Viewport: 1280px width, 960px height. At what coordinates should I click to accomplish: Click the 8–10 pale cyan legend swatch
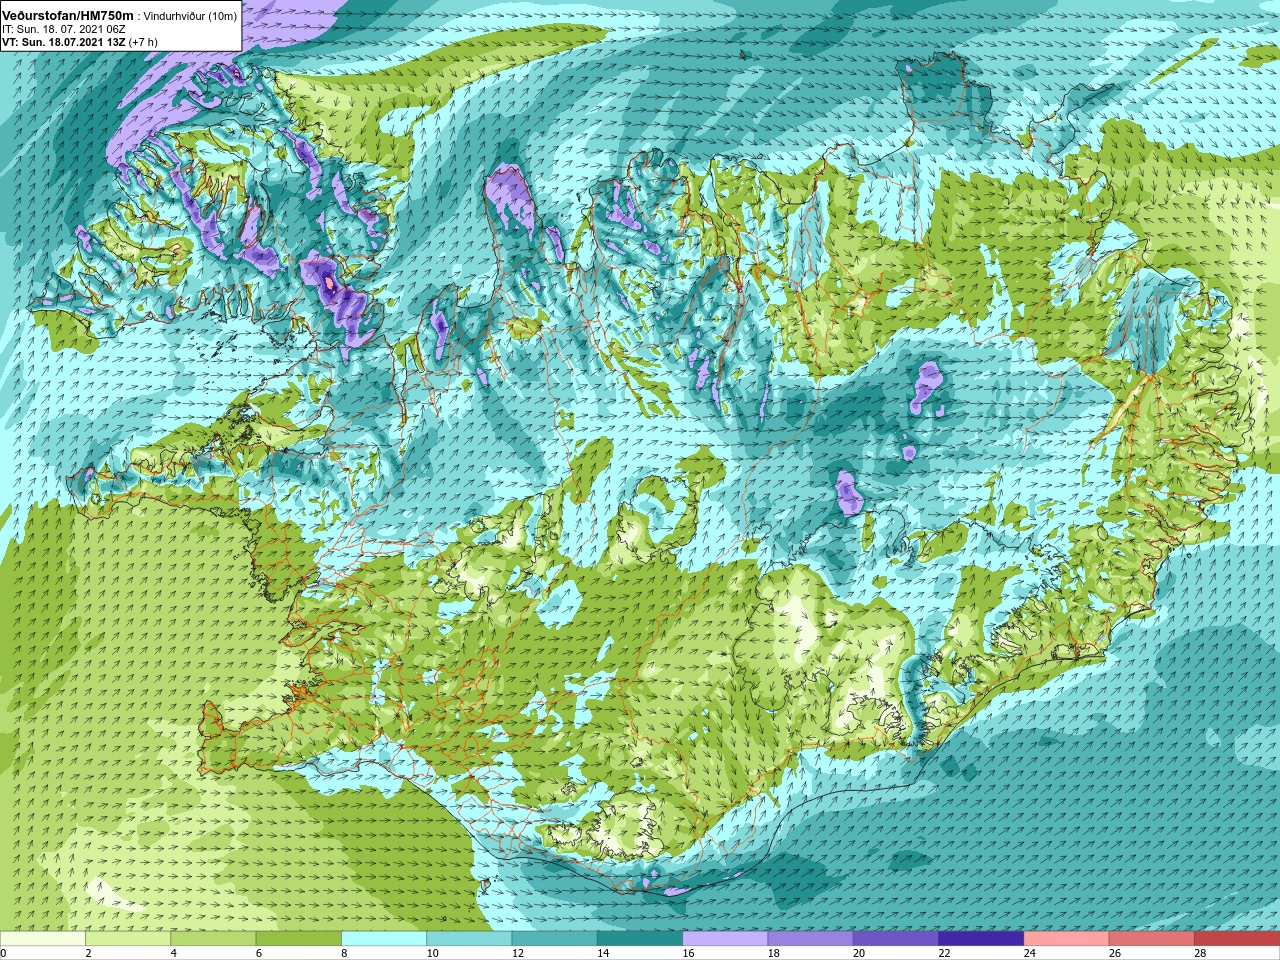pyautogui.click(x=384, y=939)
